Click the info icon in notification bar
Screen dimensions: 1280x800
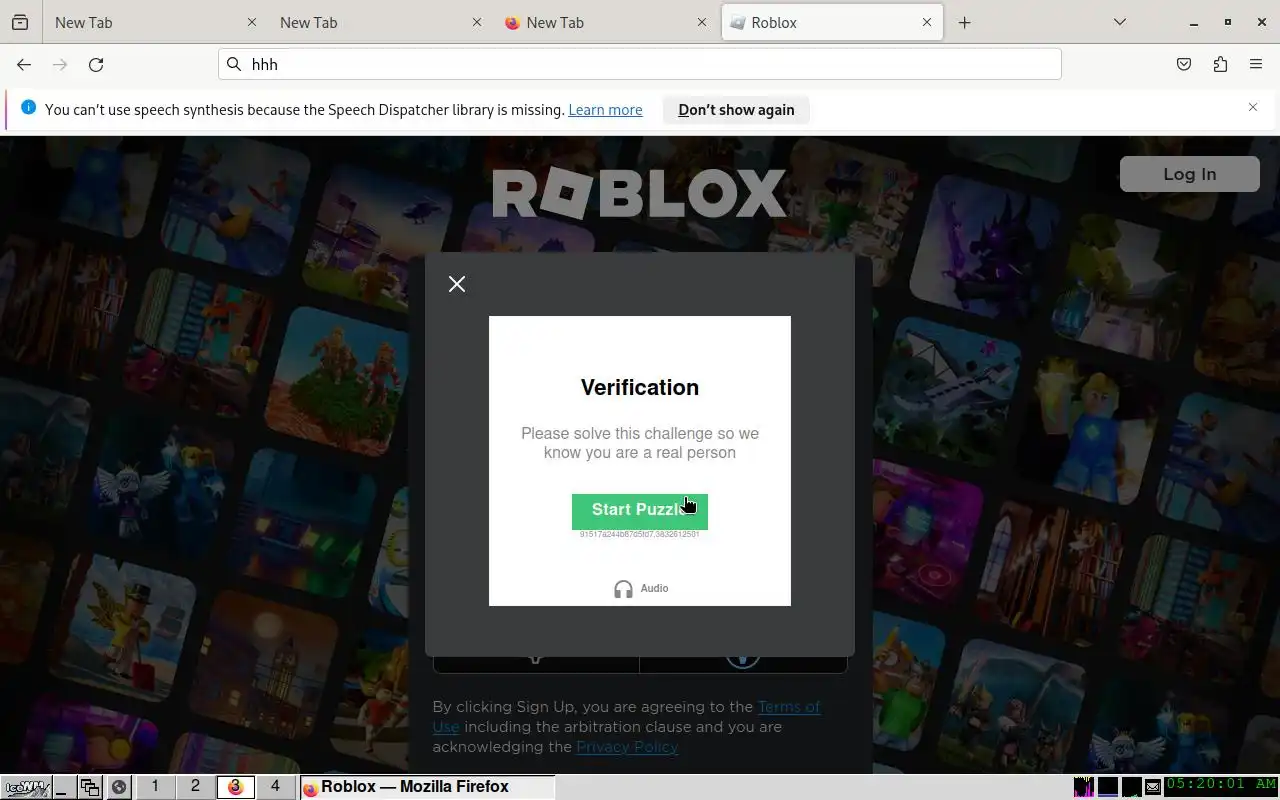28,107
